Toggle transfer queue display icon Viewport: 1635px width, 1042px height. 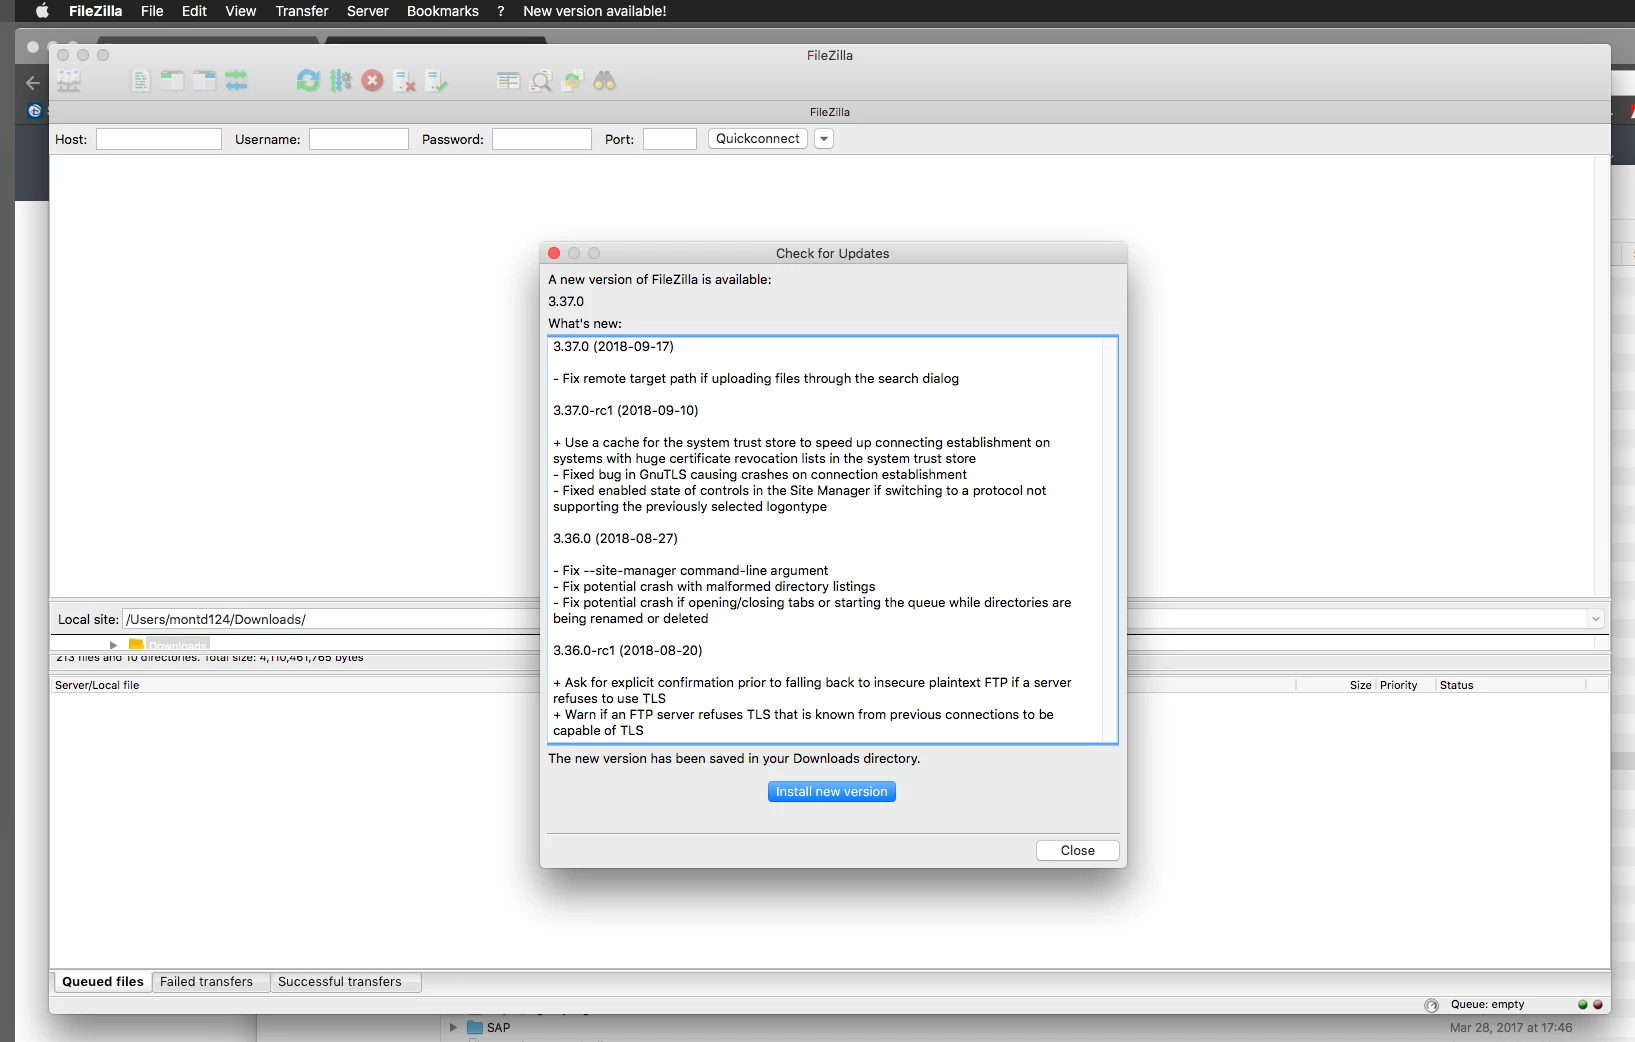pyautogui.click(x=236, y=81)
